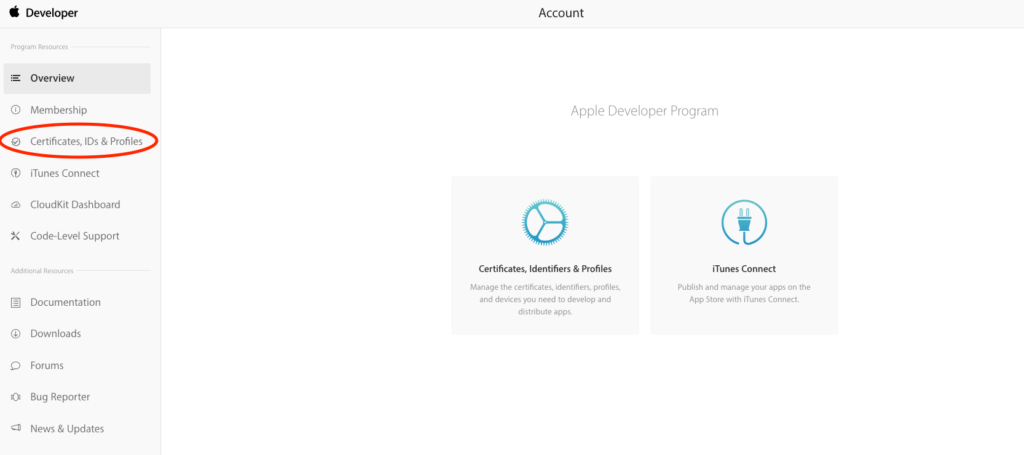Viewport: 1024px width, 455px height.
Task: Select Overview in the sidebar
Action: click(77, 78)
